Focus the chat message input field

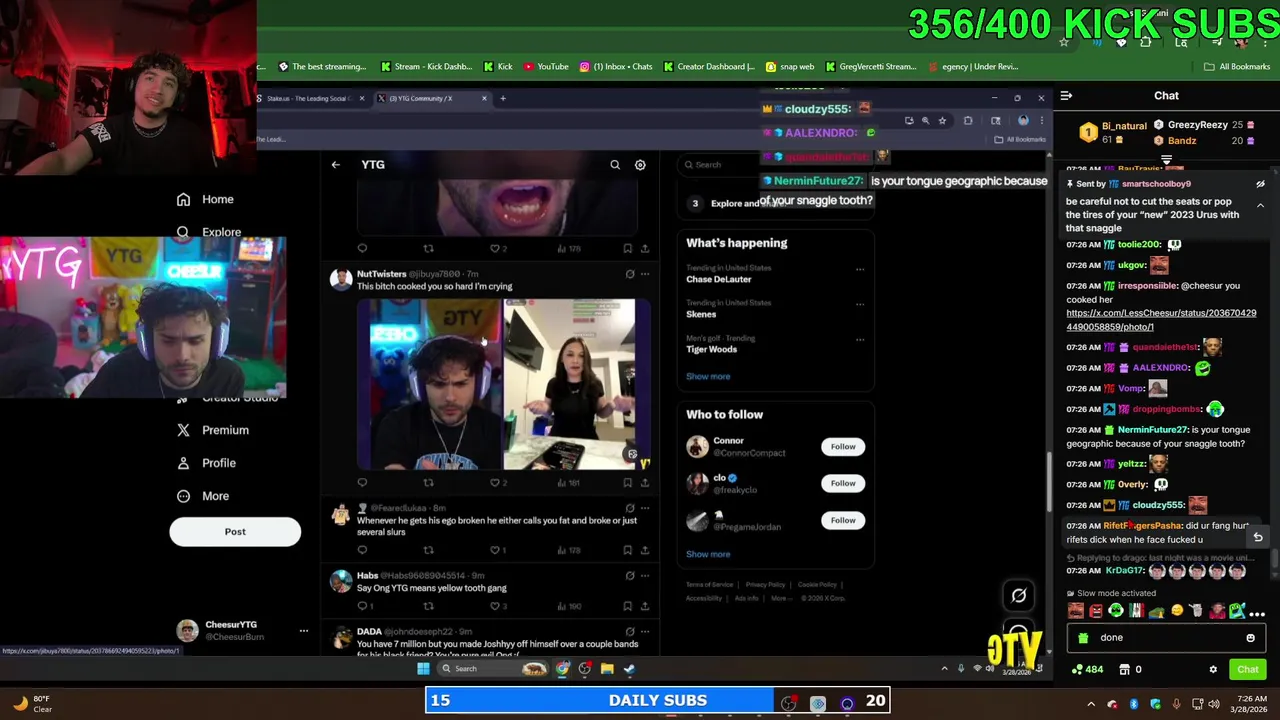point(1167,638)
